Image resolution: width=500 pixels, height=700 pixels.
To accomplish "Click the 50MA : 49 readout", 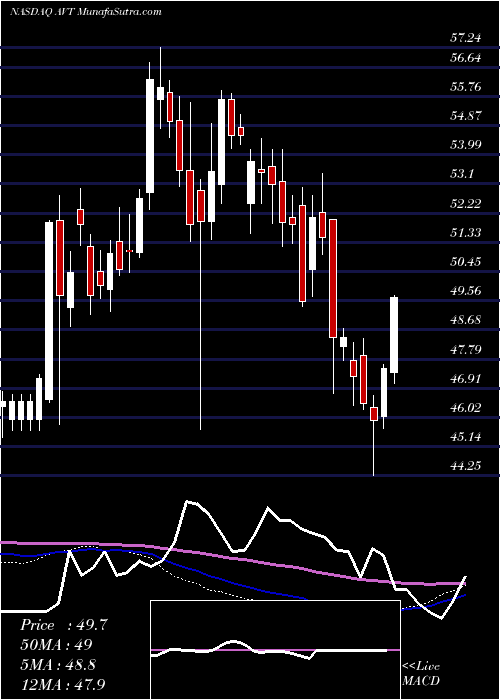I will pyautogui.click(x=56, y=644).
